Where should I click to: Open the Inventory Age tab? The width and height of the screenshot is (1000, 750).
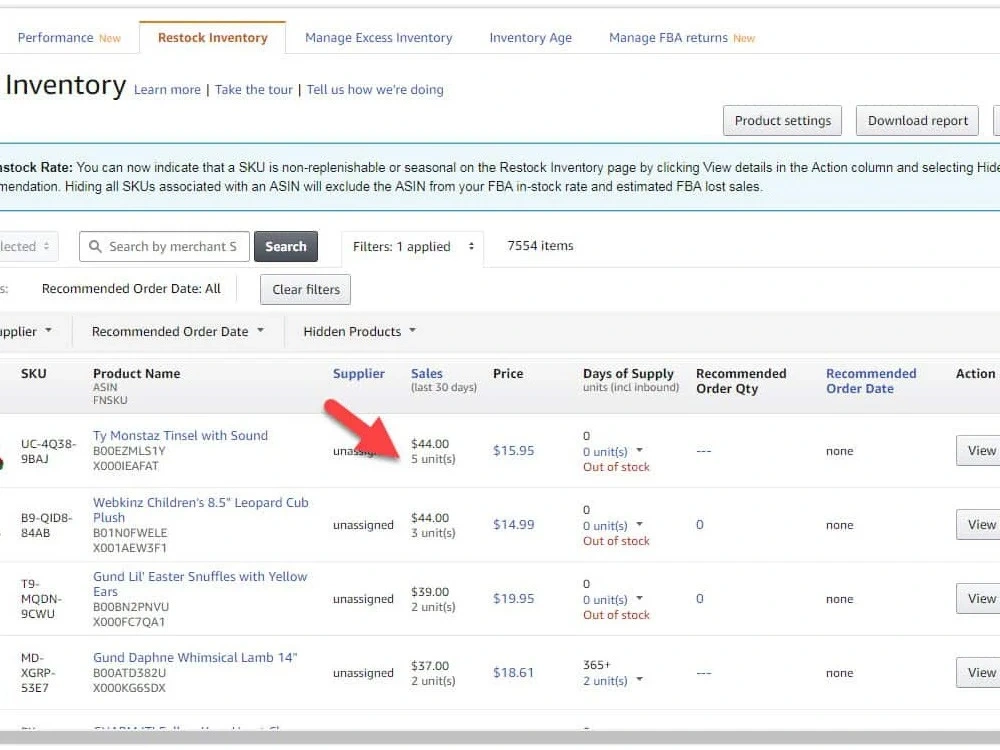coord(530,38)
